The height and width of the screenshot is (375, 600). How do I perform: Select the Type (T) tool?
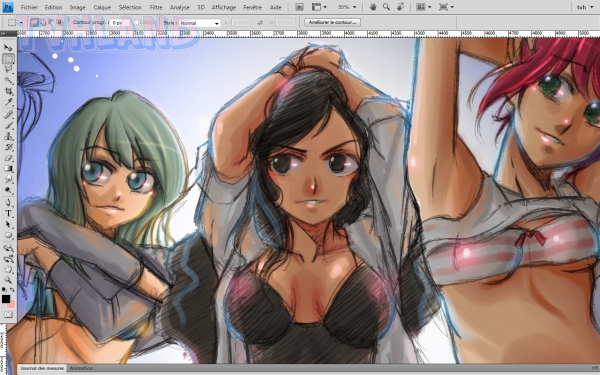click(8, 214)
